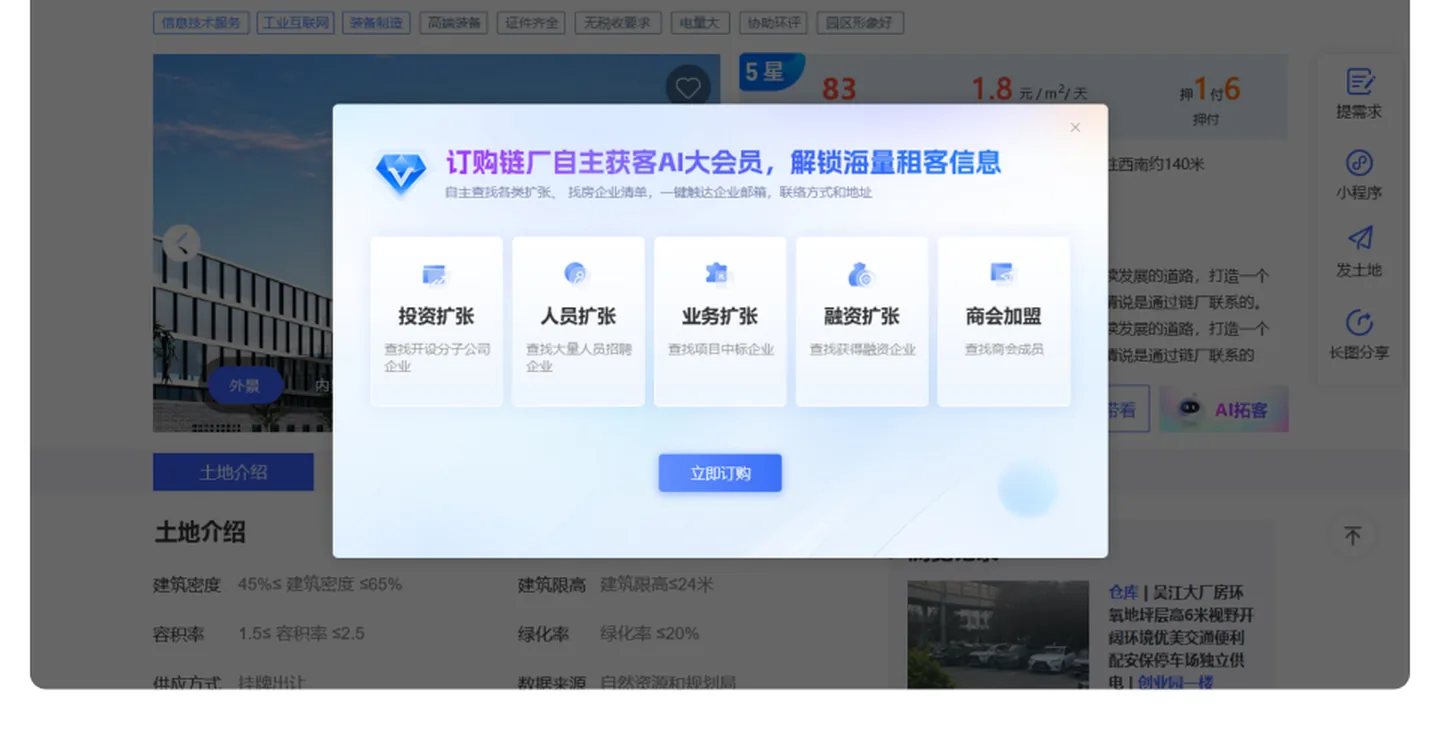The width and height of the screenshot is (1440, 738).
Task: Click the 电量大 tag
Action: 700,23
